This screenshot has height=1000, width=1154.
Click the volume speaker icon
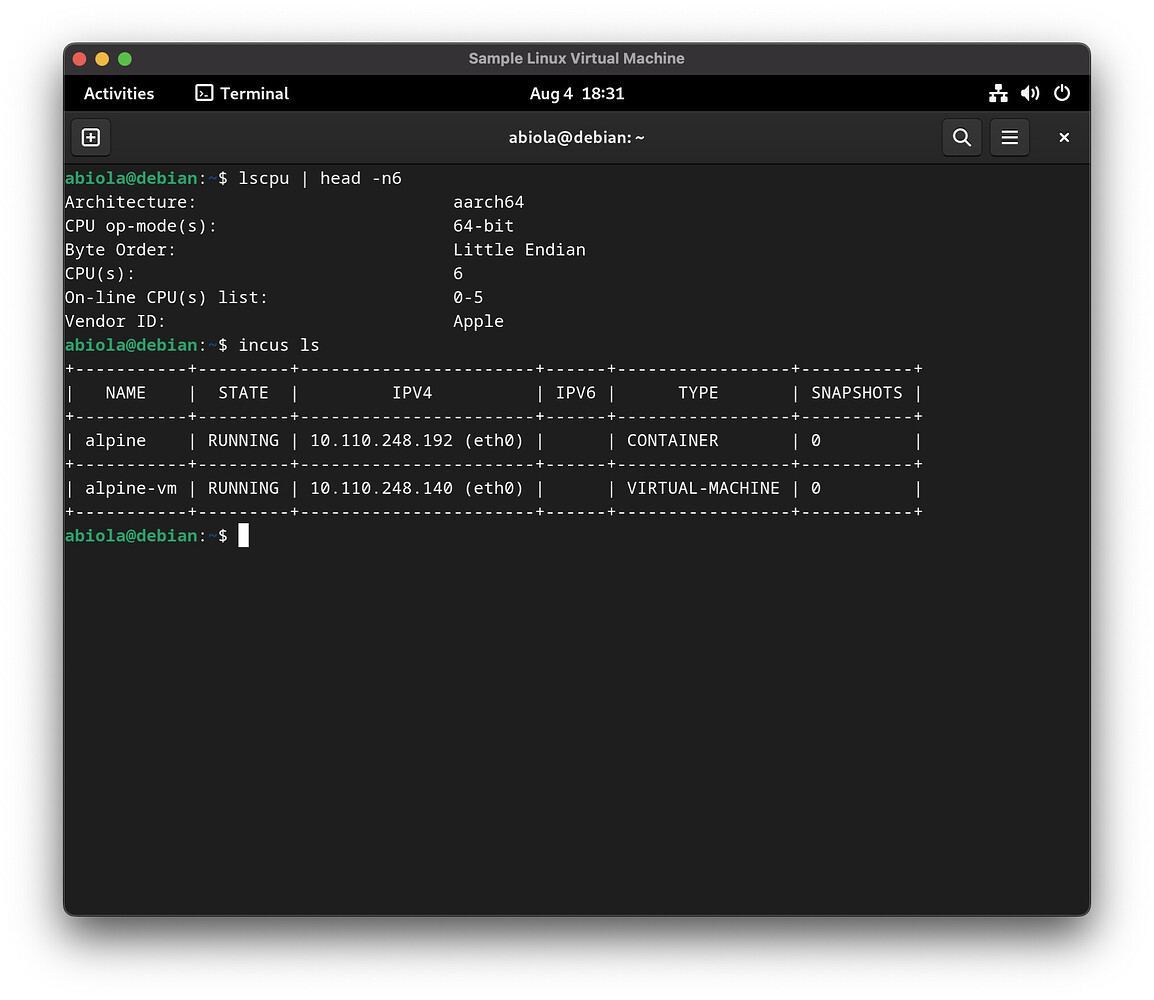point(1030,93)
